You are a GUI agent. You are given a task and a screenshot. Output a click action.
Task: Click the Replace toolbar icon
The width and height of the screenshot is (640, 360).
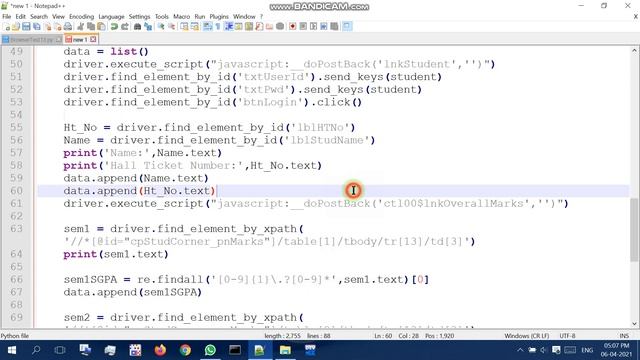[x=148, y=27]
